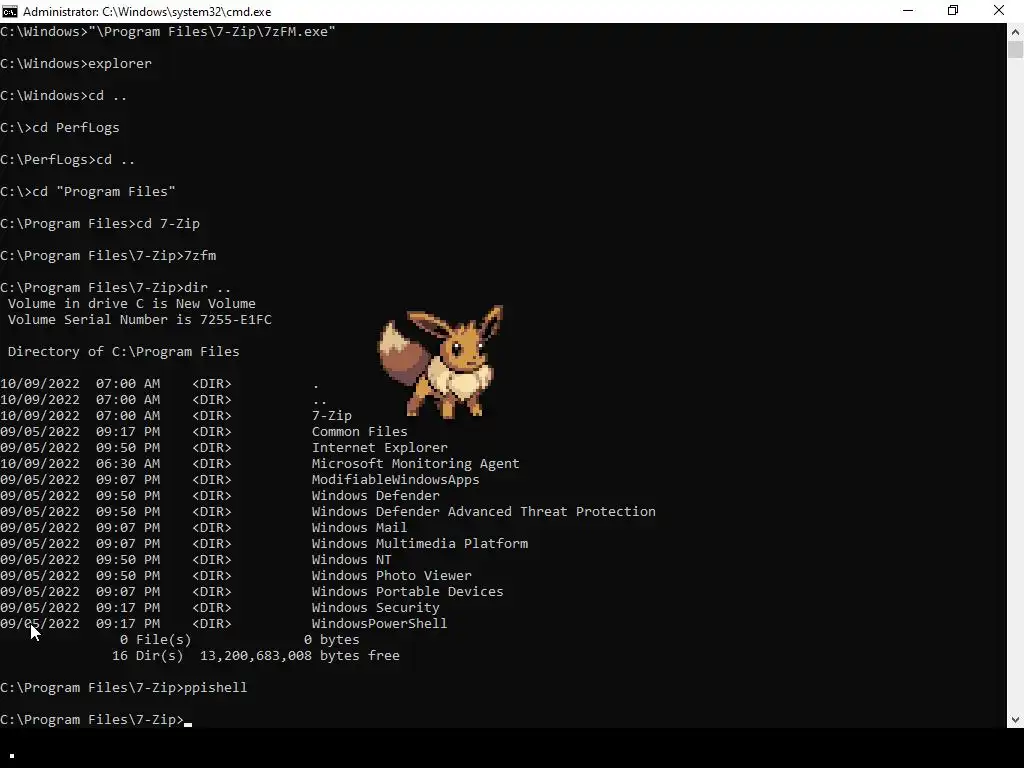This screenshot has height=768, width=1024.
Task: Click the '0 File(s)' summary line
Action: (240, 639)
